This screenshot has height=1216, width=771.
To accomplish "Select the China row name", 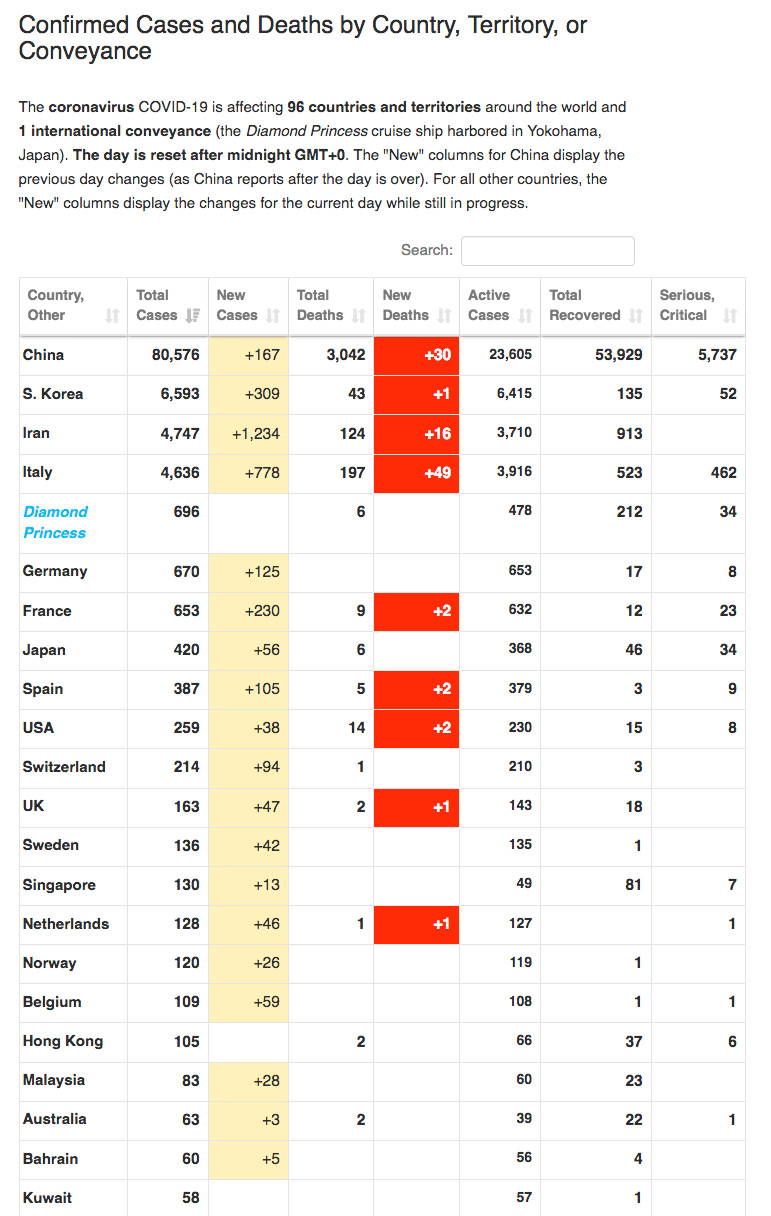I will 43,355.
